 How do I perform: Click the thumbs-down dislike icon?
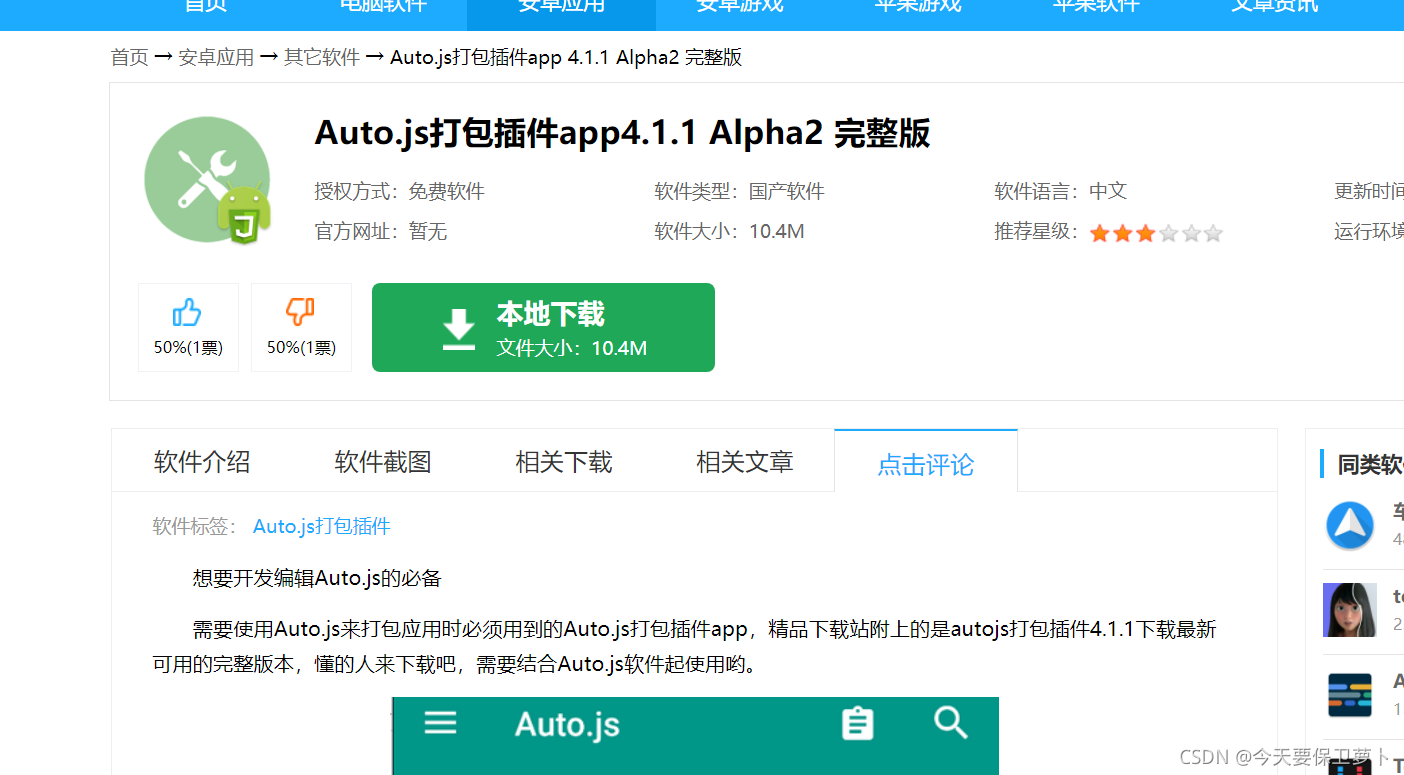tap(300, 312)
